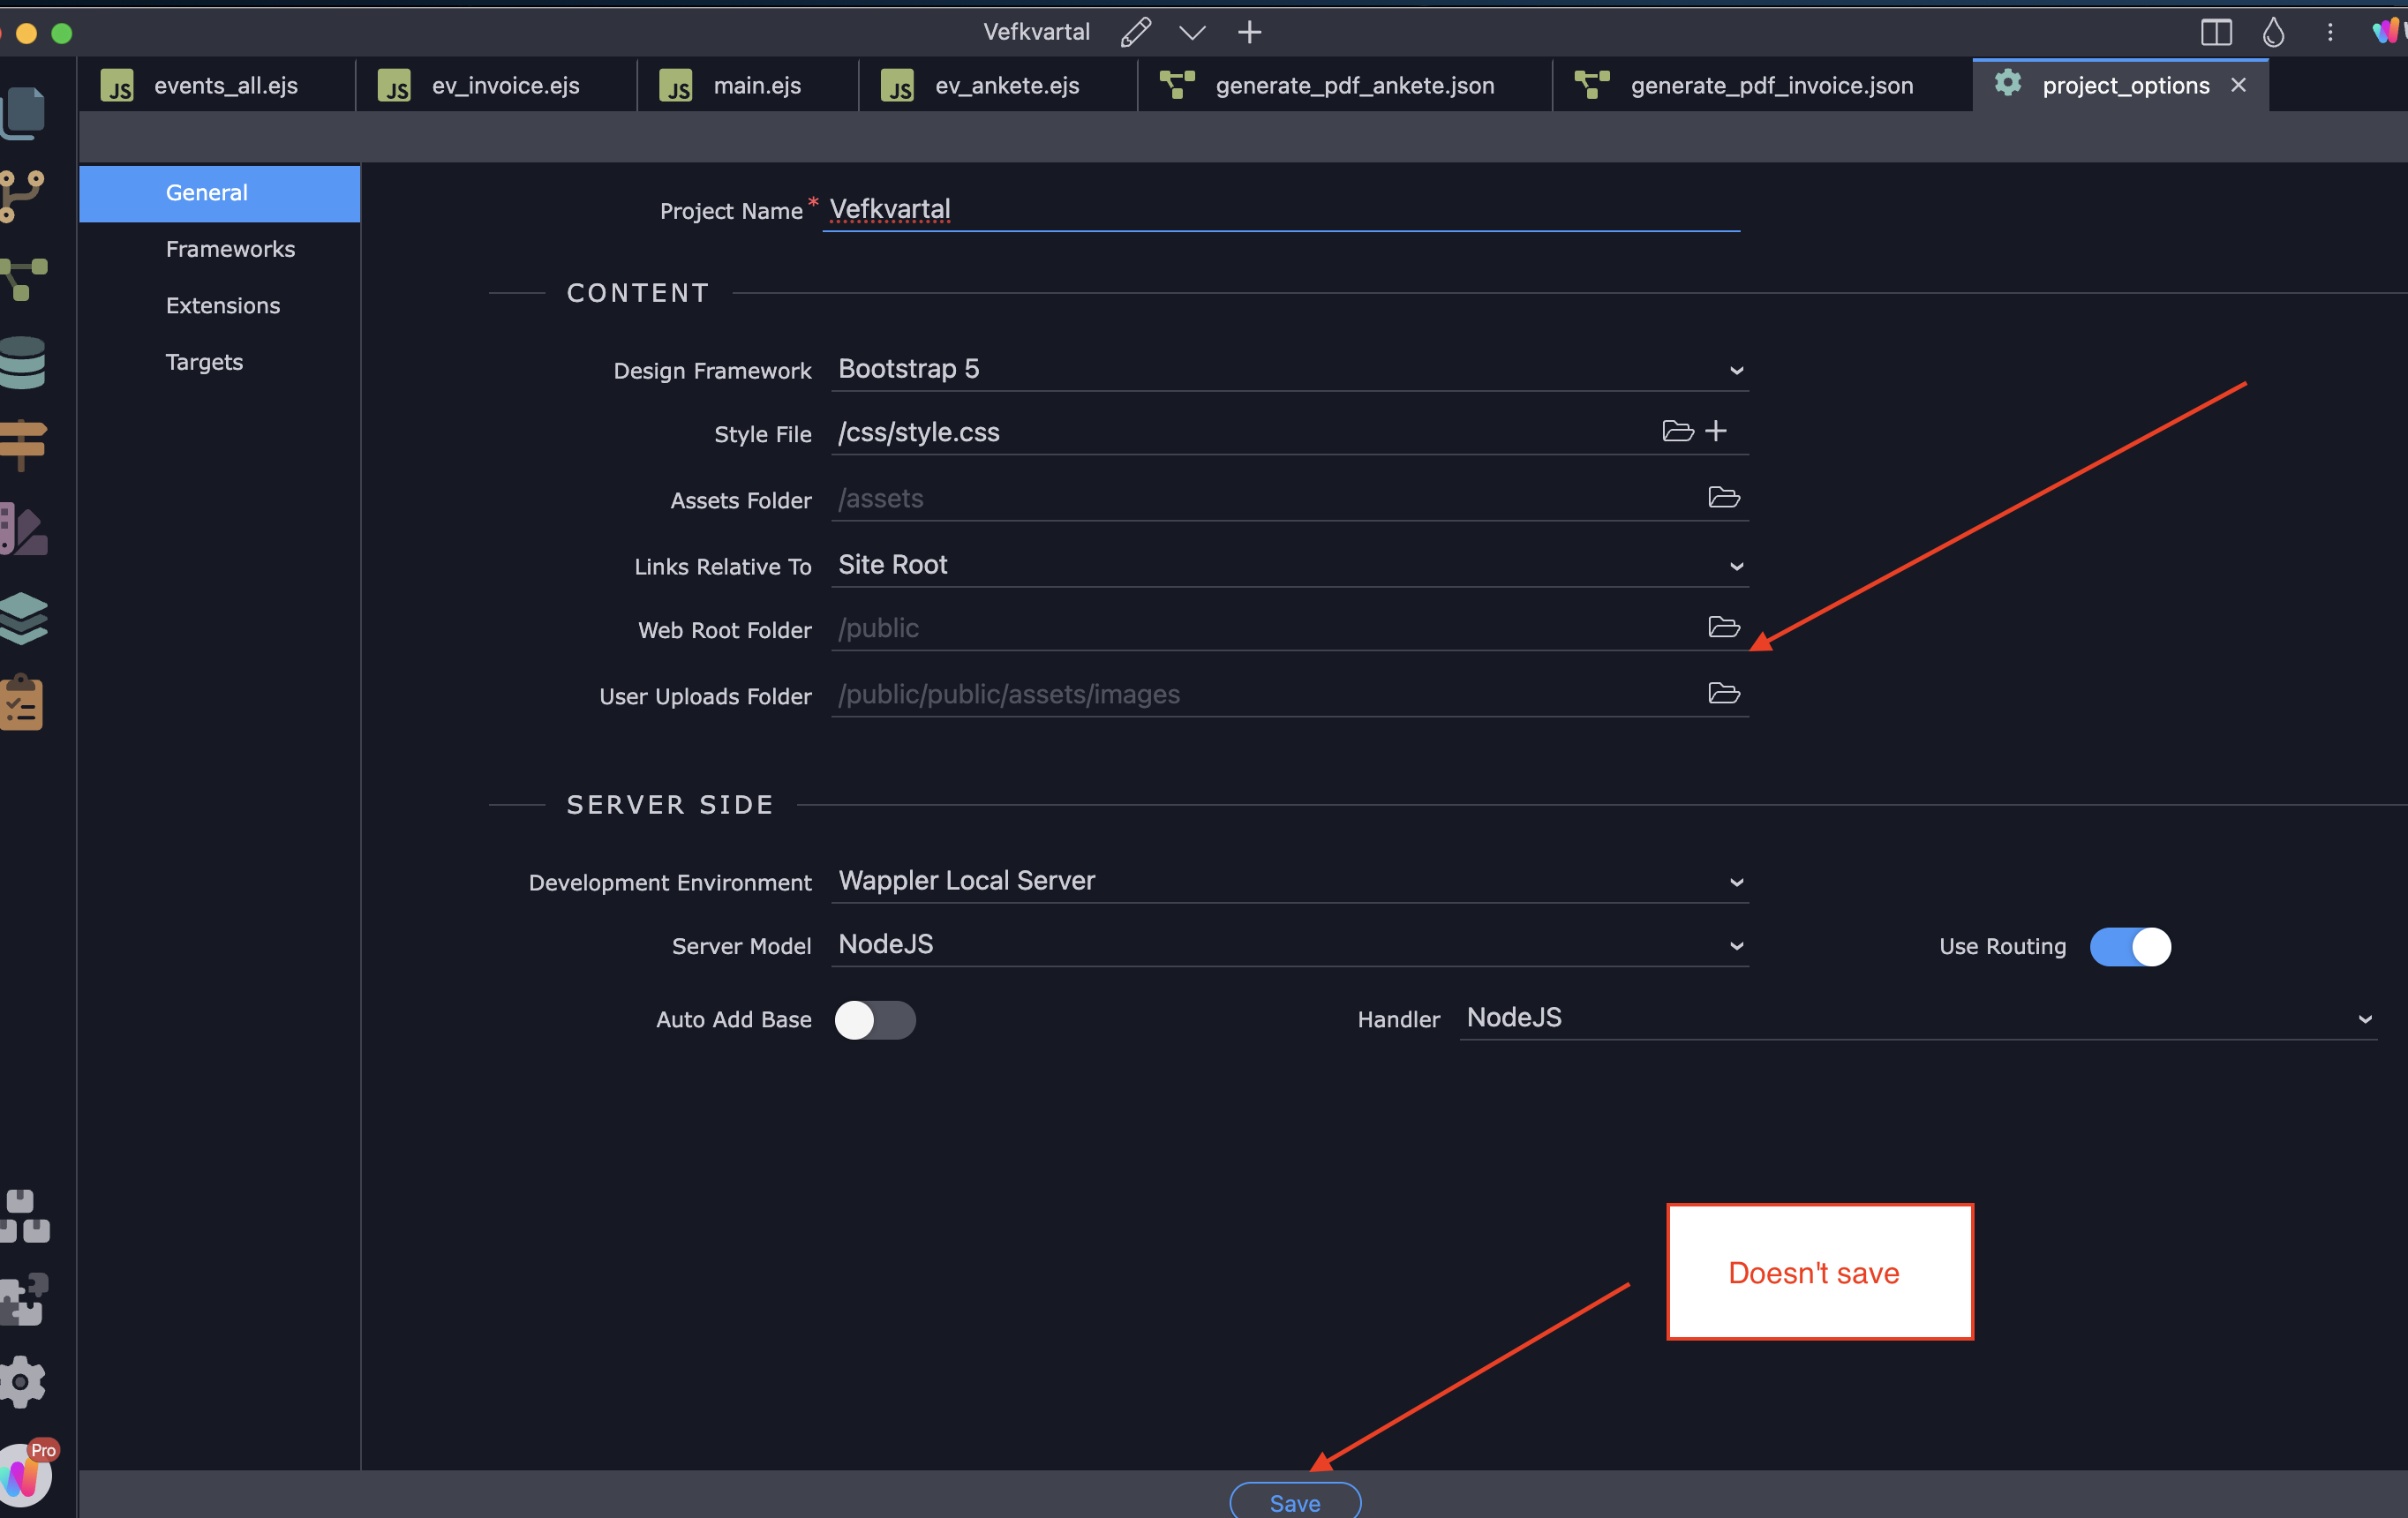Screen dimensions: 2408x1518
Task: Switch to the events_all.ejs tab
Action: click(x=217, y=85)
